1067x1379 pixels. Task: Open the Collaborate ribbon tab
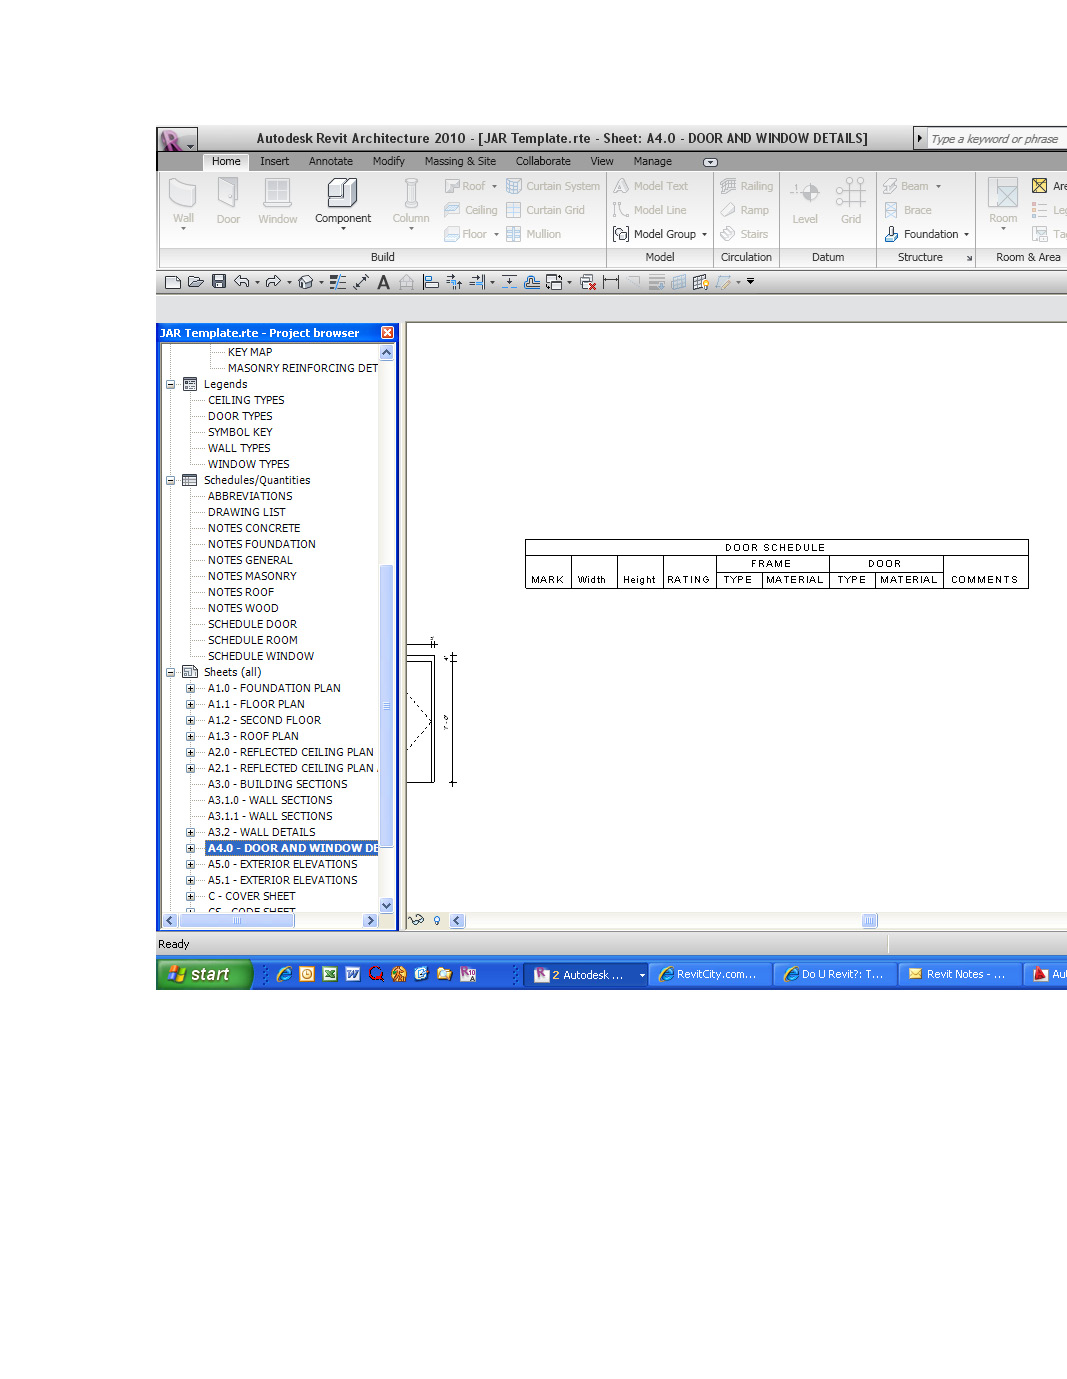tap(543, 161)
